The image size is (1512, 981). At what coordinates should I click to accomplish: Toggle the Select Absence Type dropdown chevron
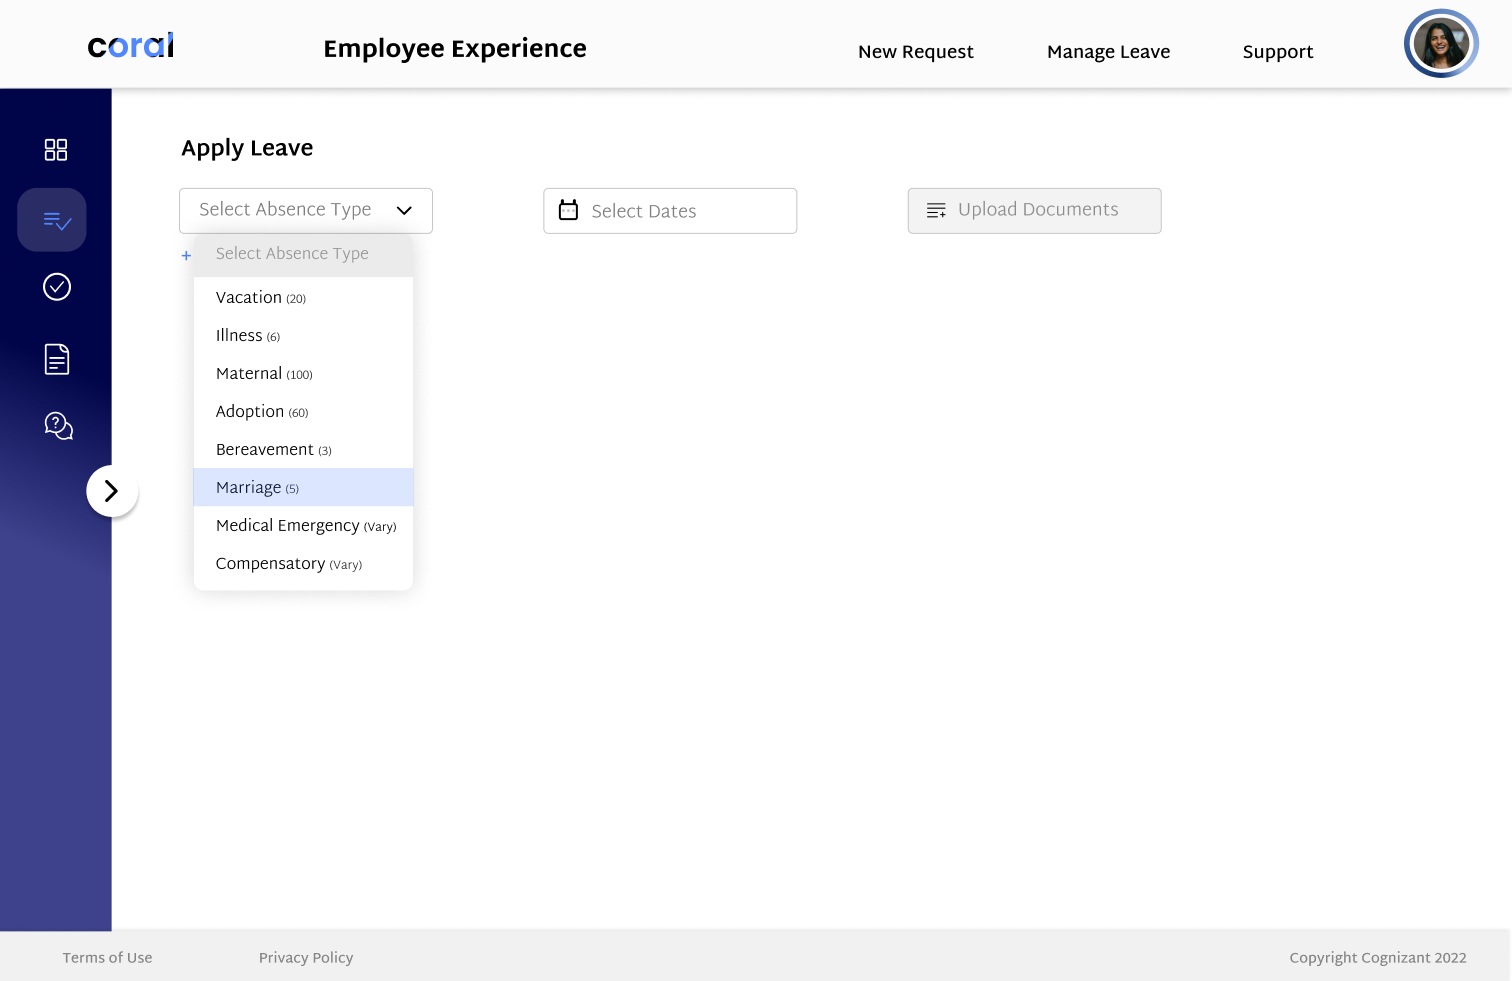[404, 210]
